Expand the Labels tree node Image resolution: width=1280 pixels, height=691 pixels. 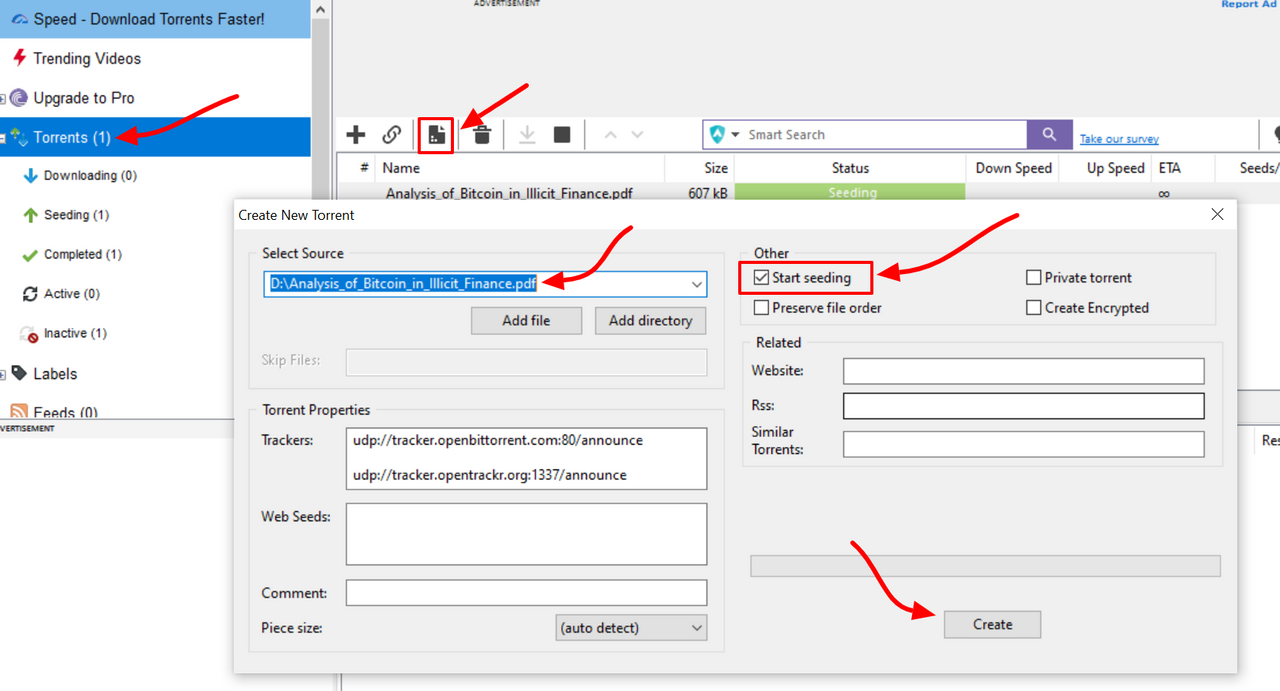click(x=3, y=374)
